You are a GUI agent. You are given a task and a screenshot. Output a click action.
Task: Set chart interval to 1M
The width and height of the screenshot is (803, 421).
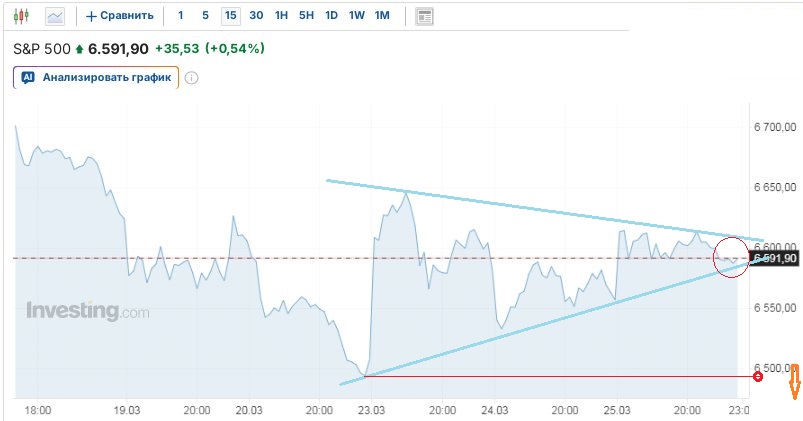(x=382, y=16)
